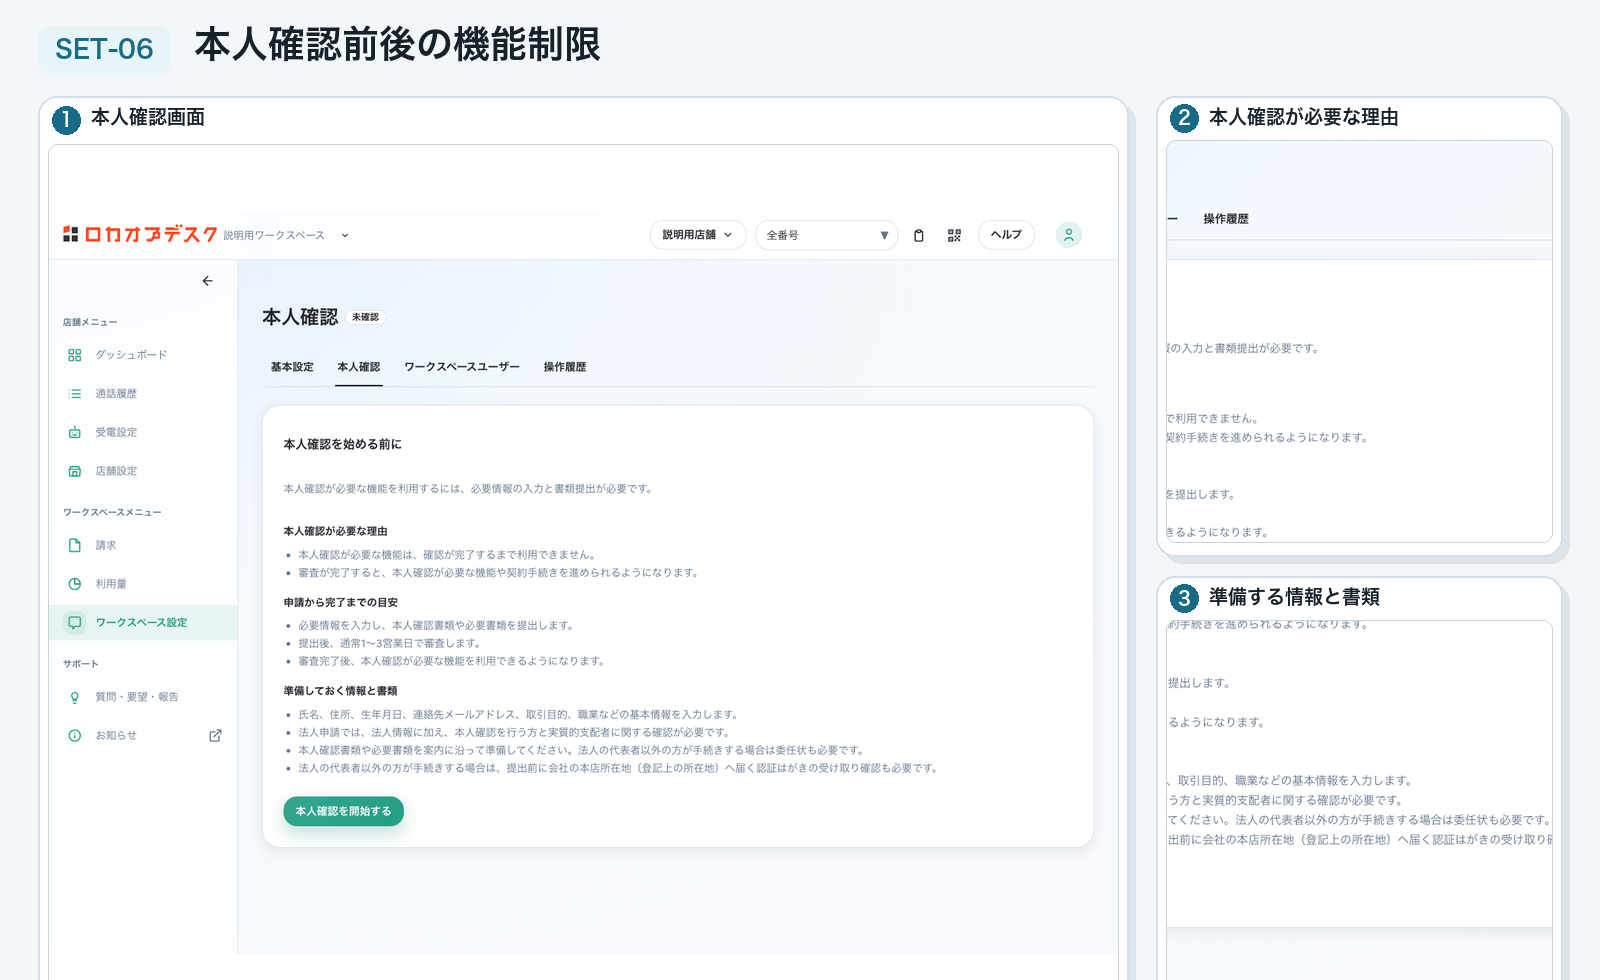Viewport: 1600px width, 980px height.
Task: Click the ロカオプデスク logo
Action: tap(140, 234)
